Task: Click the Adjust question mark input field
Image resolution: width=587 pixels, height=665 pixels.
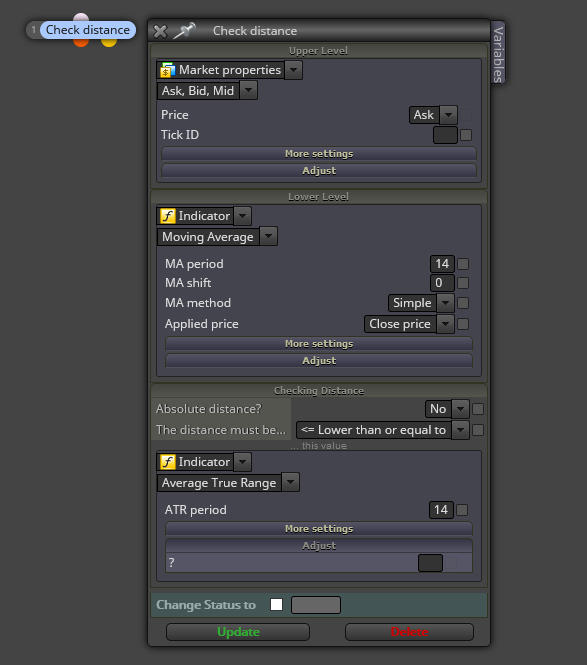Action: pos(430,563)
